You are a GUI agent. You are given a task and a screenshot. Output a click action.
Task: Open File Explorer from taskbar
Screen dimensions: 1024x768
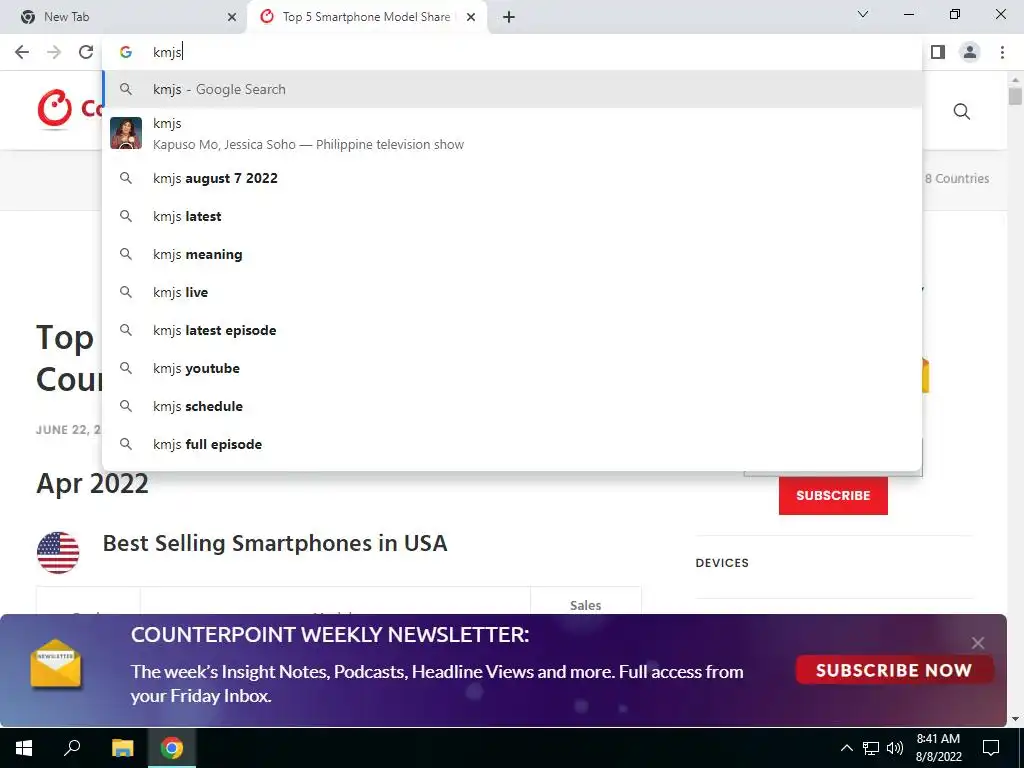(122, 748)
